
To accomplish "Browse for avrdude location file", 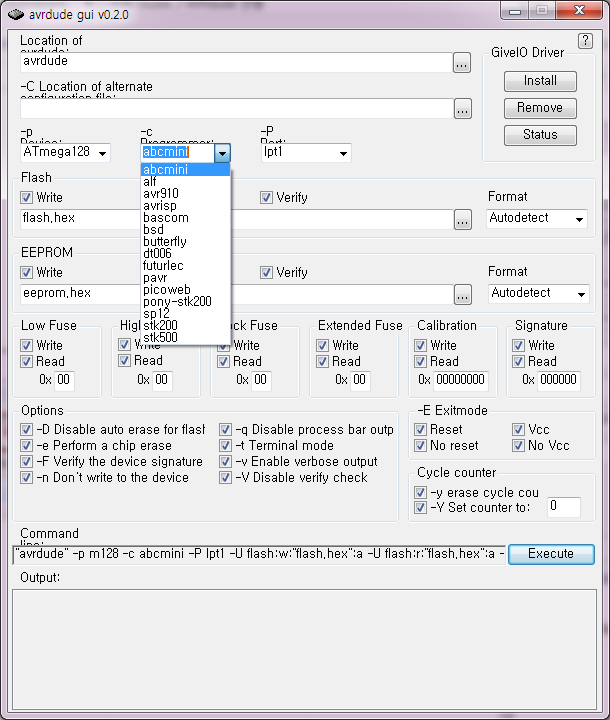I will click(462, 63).
